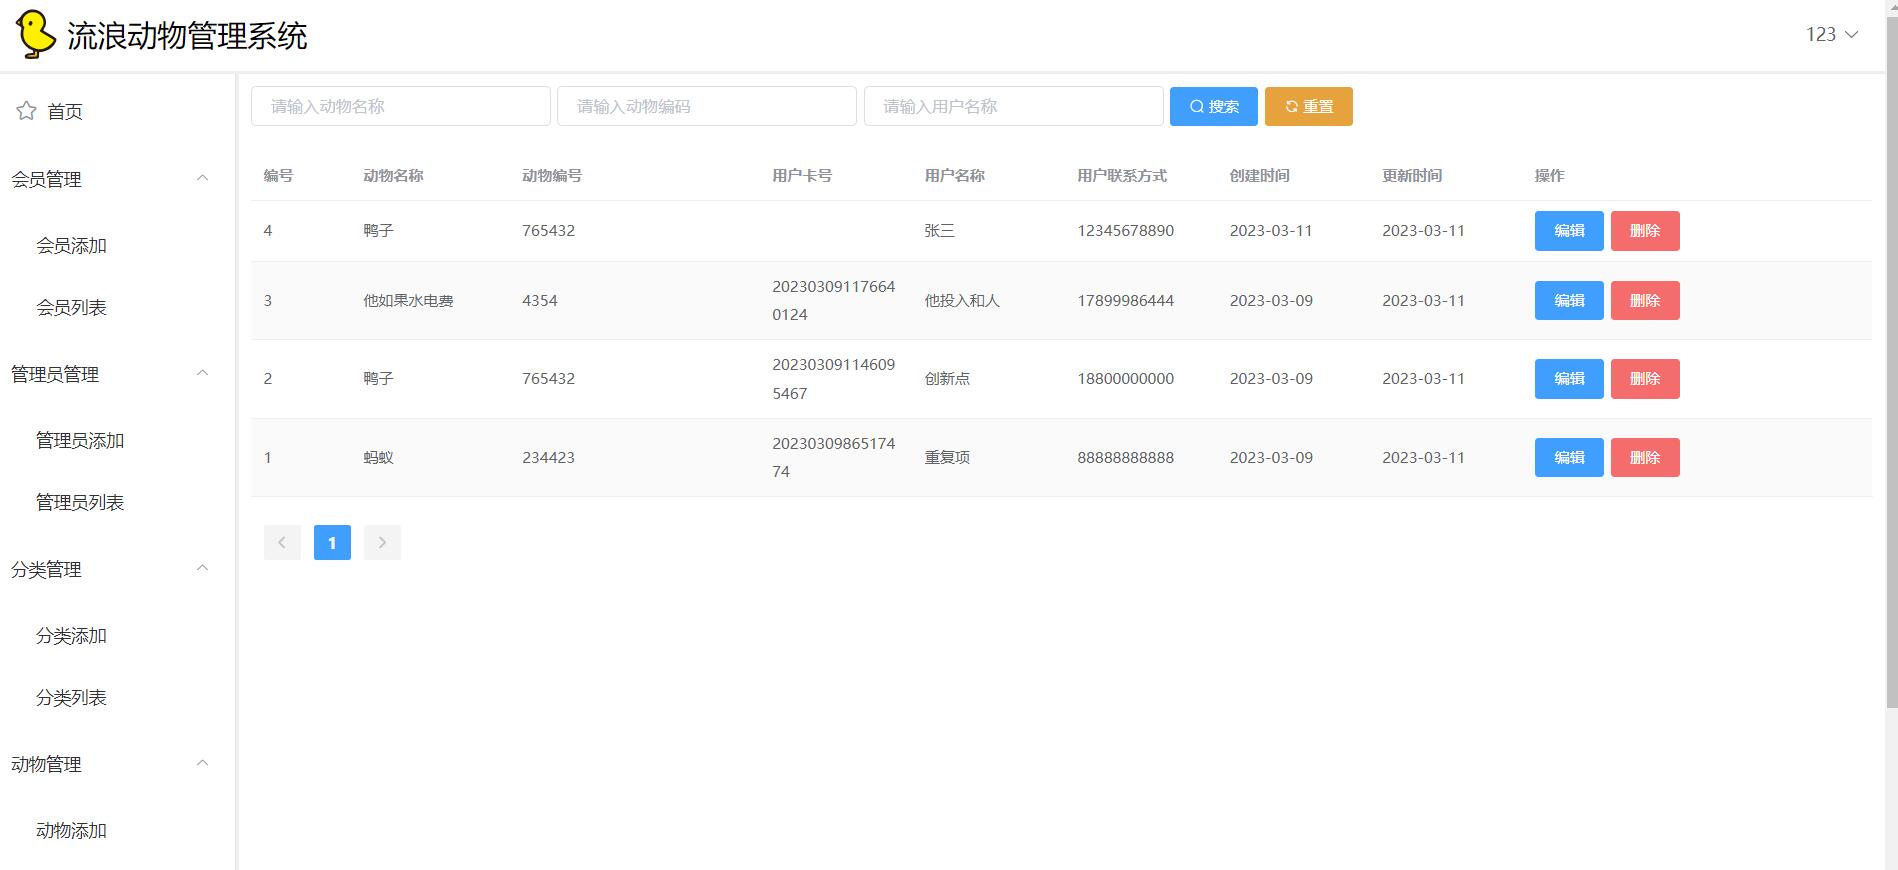The height and width of the screenshot is (870, 1898).
Task: Focus the 请输入动物名称 input field
Action: pyautogui.click(x=401, y=106)
